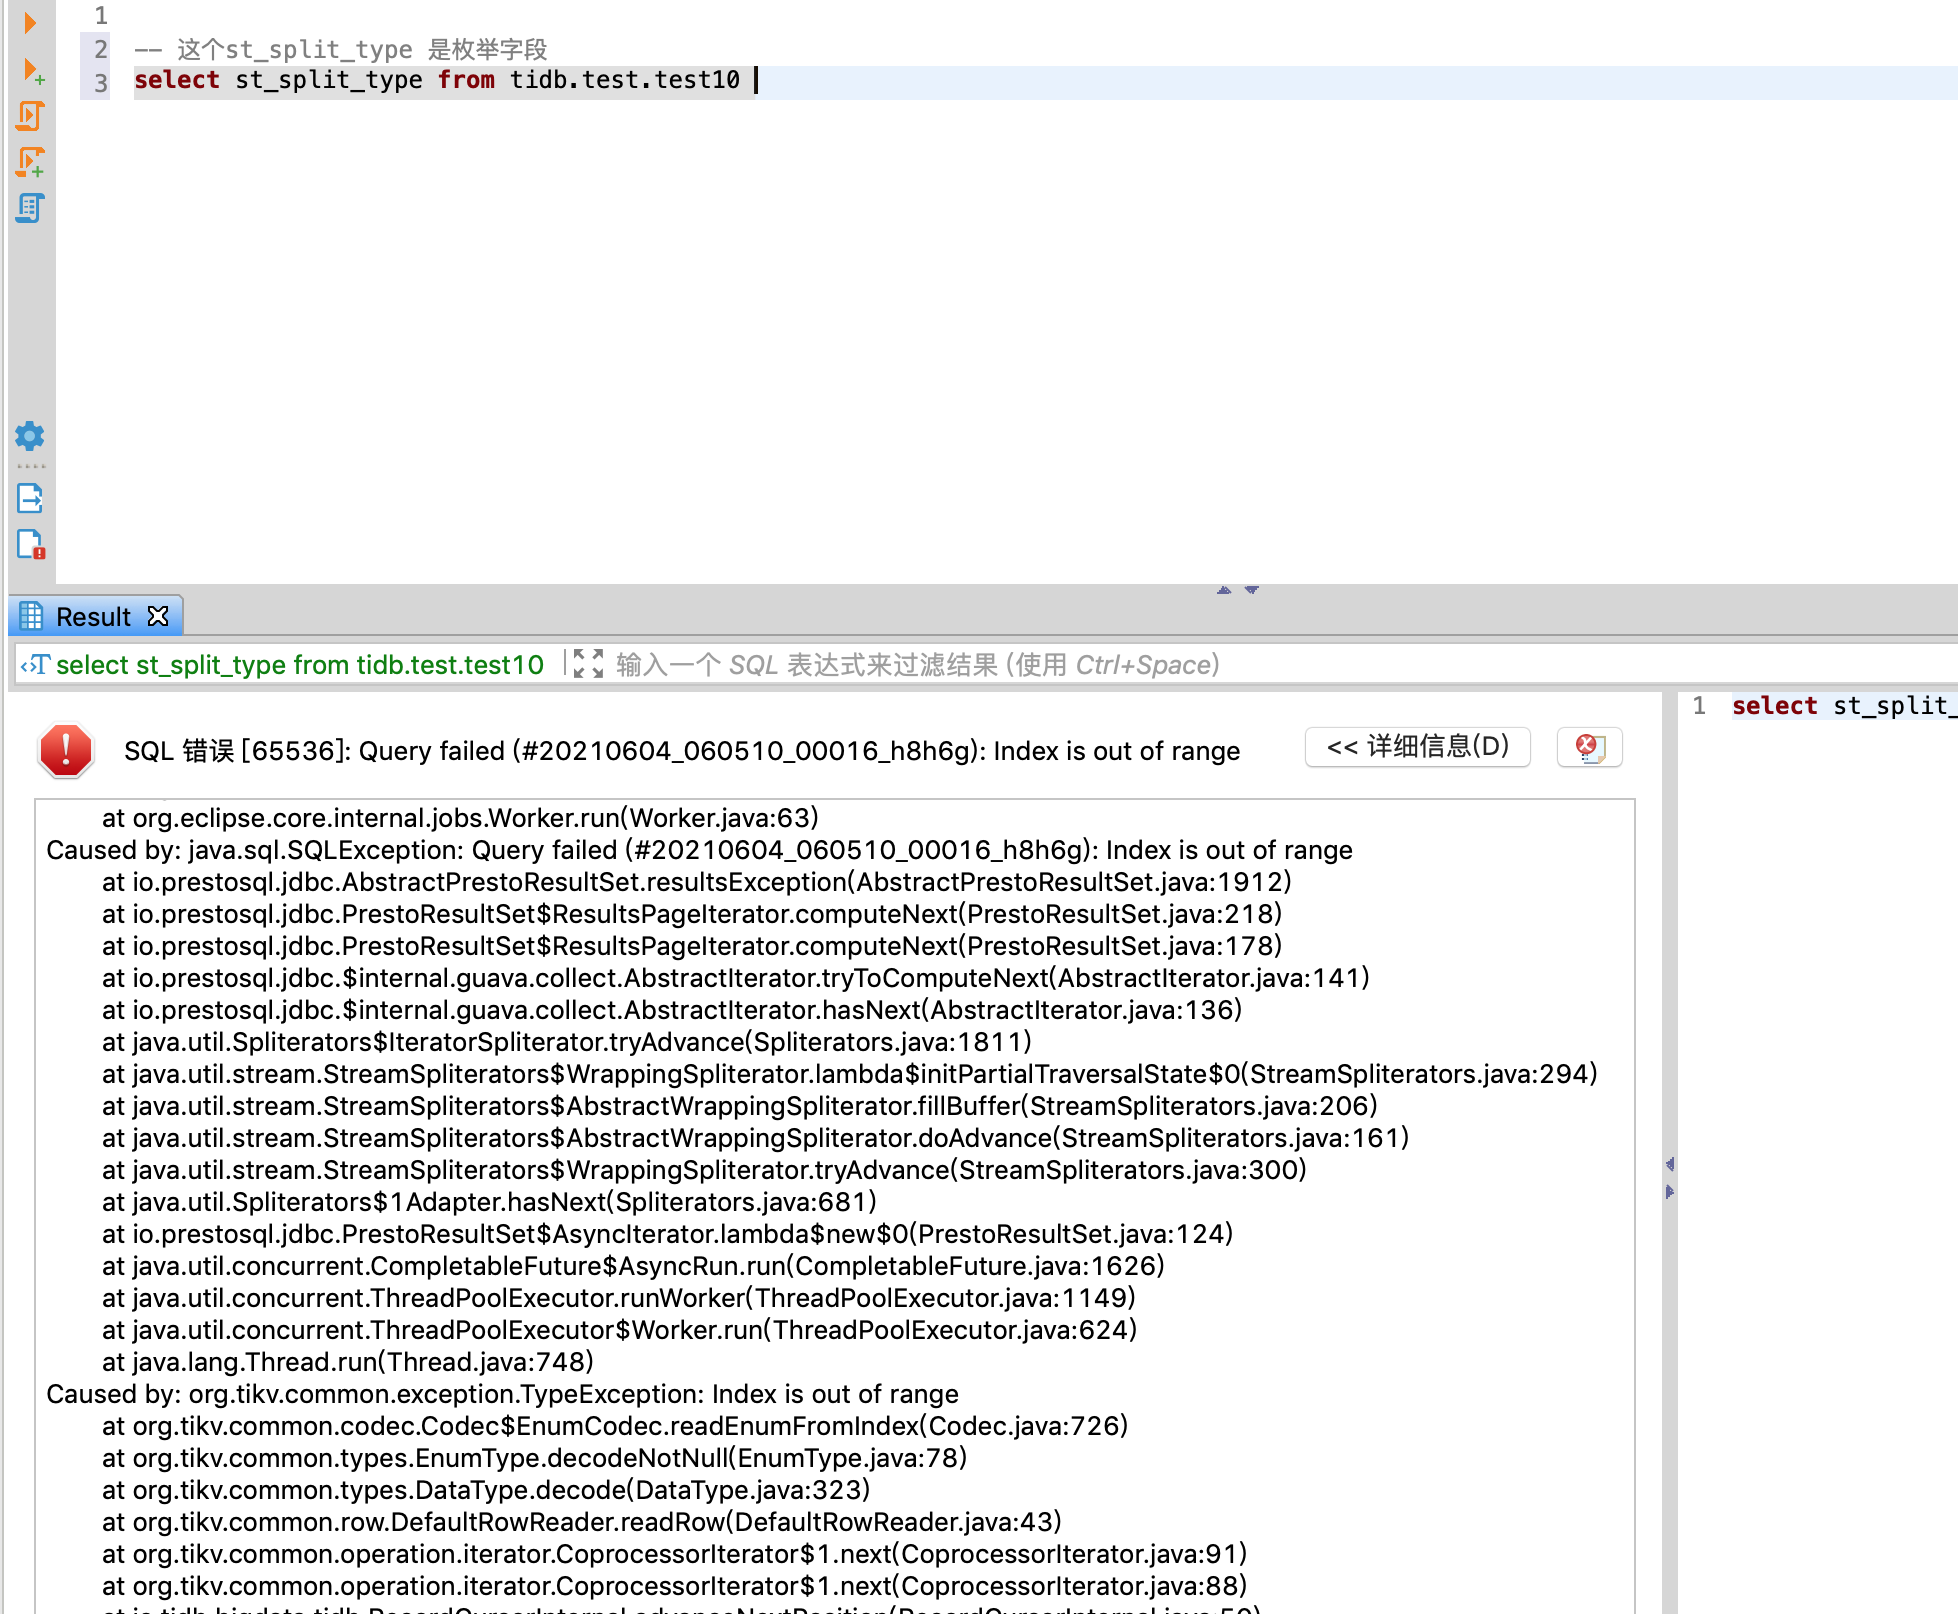
Task: Open the blue gear settings icon
Action: point(30,436)
